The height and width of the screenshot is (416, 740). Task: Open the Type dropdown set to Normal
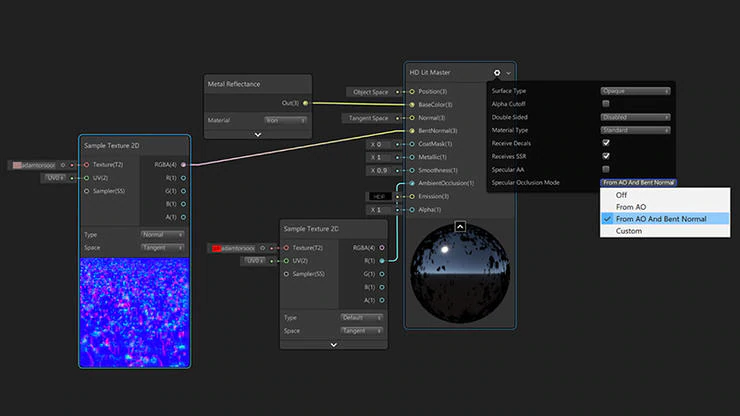pyautogui.click(x=162, y=235)
